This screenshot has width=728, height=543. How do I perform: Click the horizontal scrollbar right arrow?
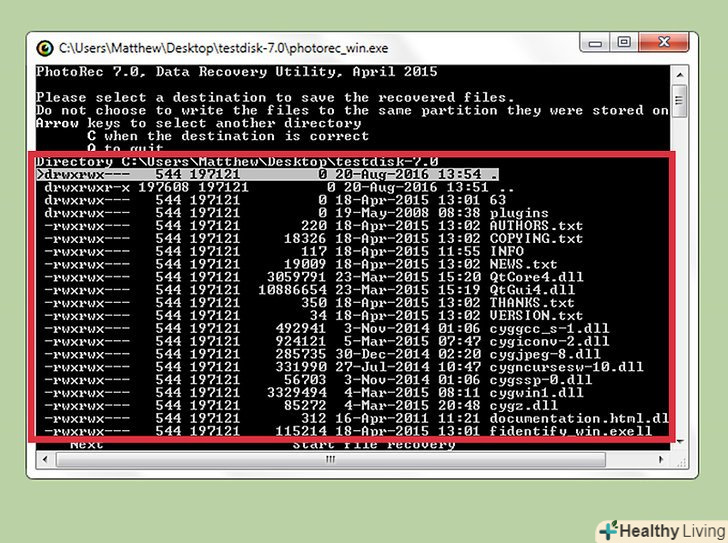[660, 459]
